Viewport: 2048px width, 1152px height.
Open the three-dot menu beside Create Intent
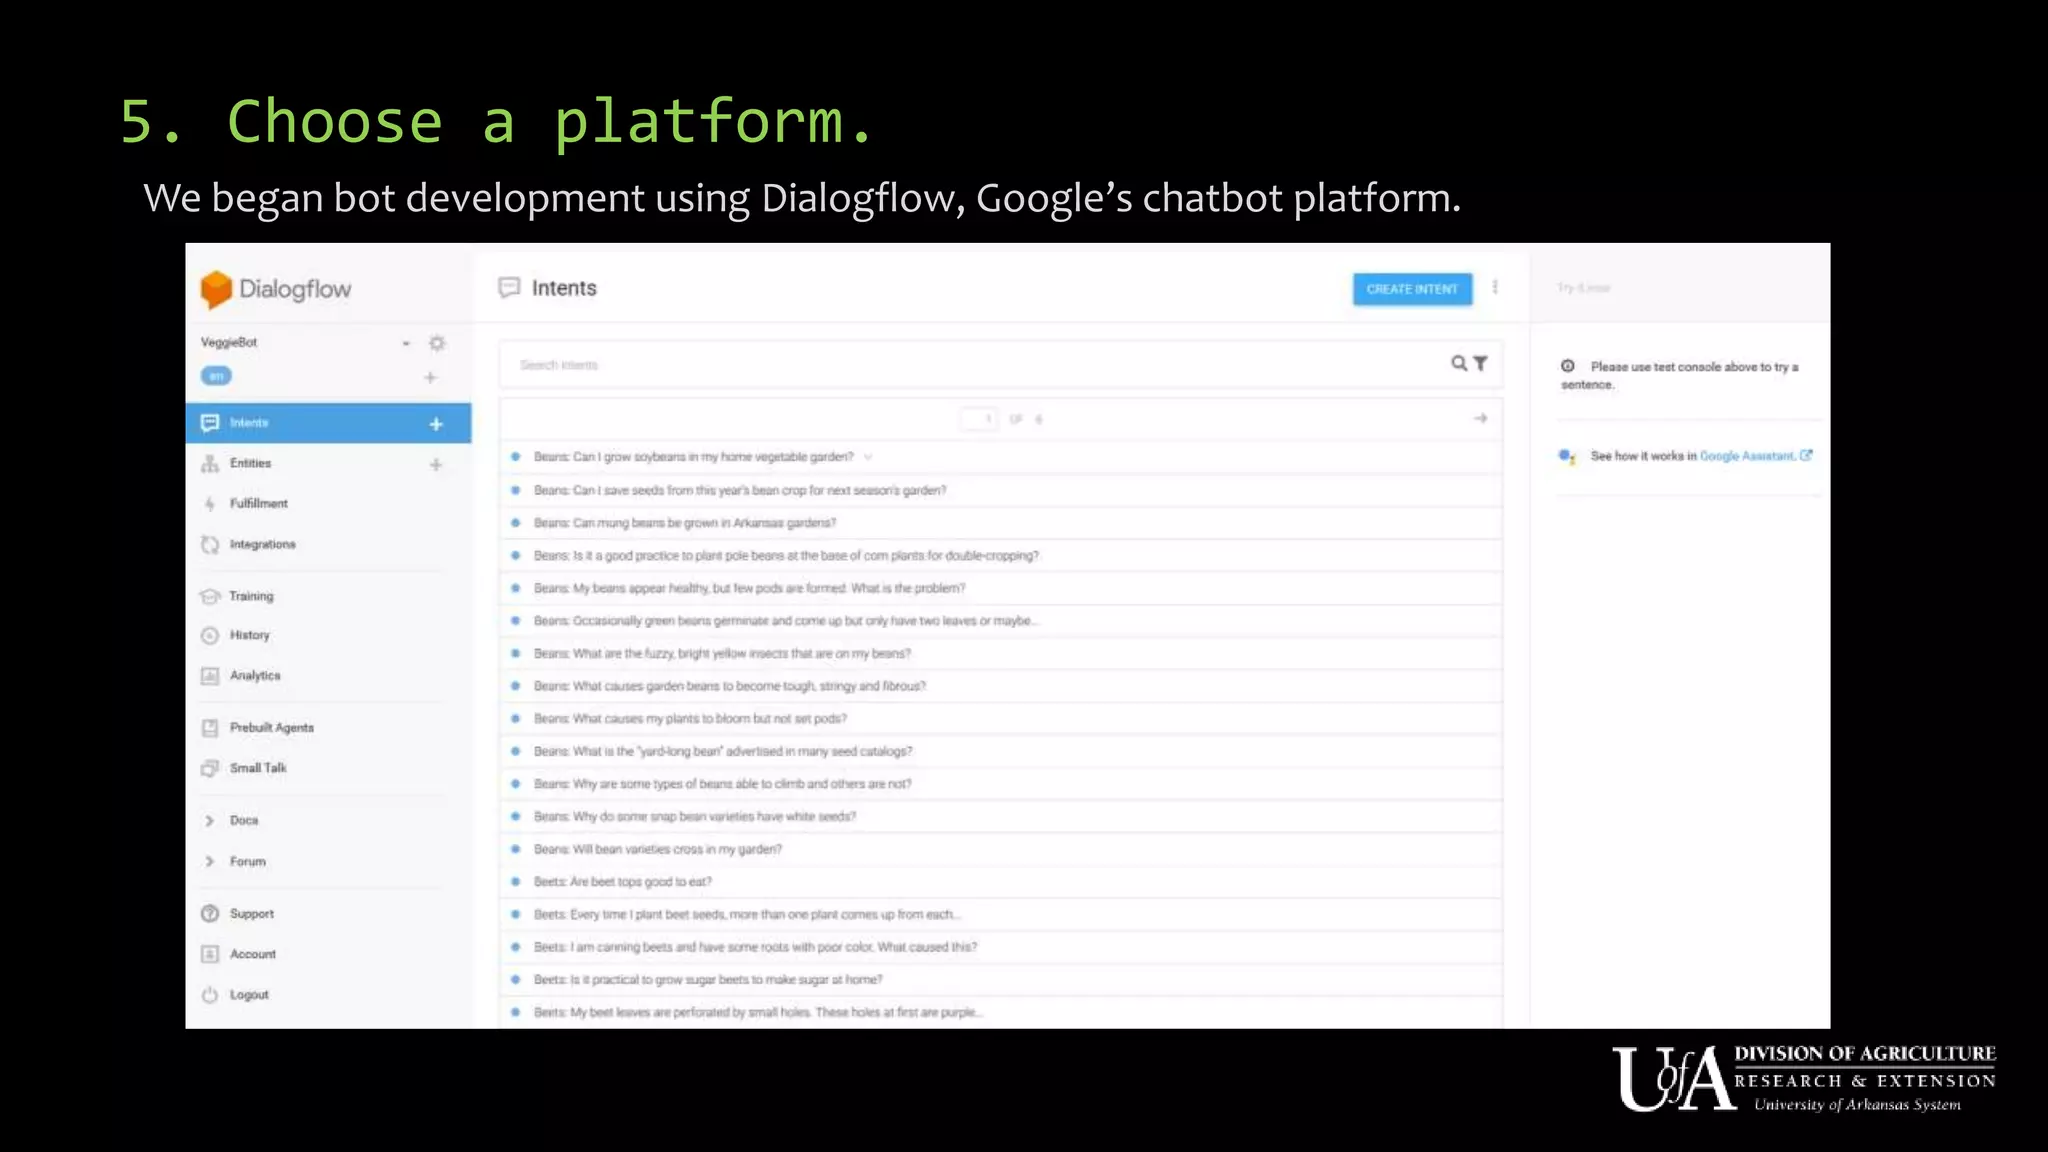point(1495,288)
